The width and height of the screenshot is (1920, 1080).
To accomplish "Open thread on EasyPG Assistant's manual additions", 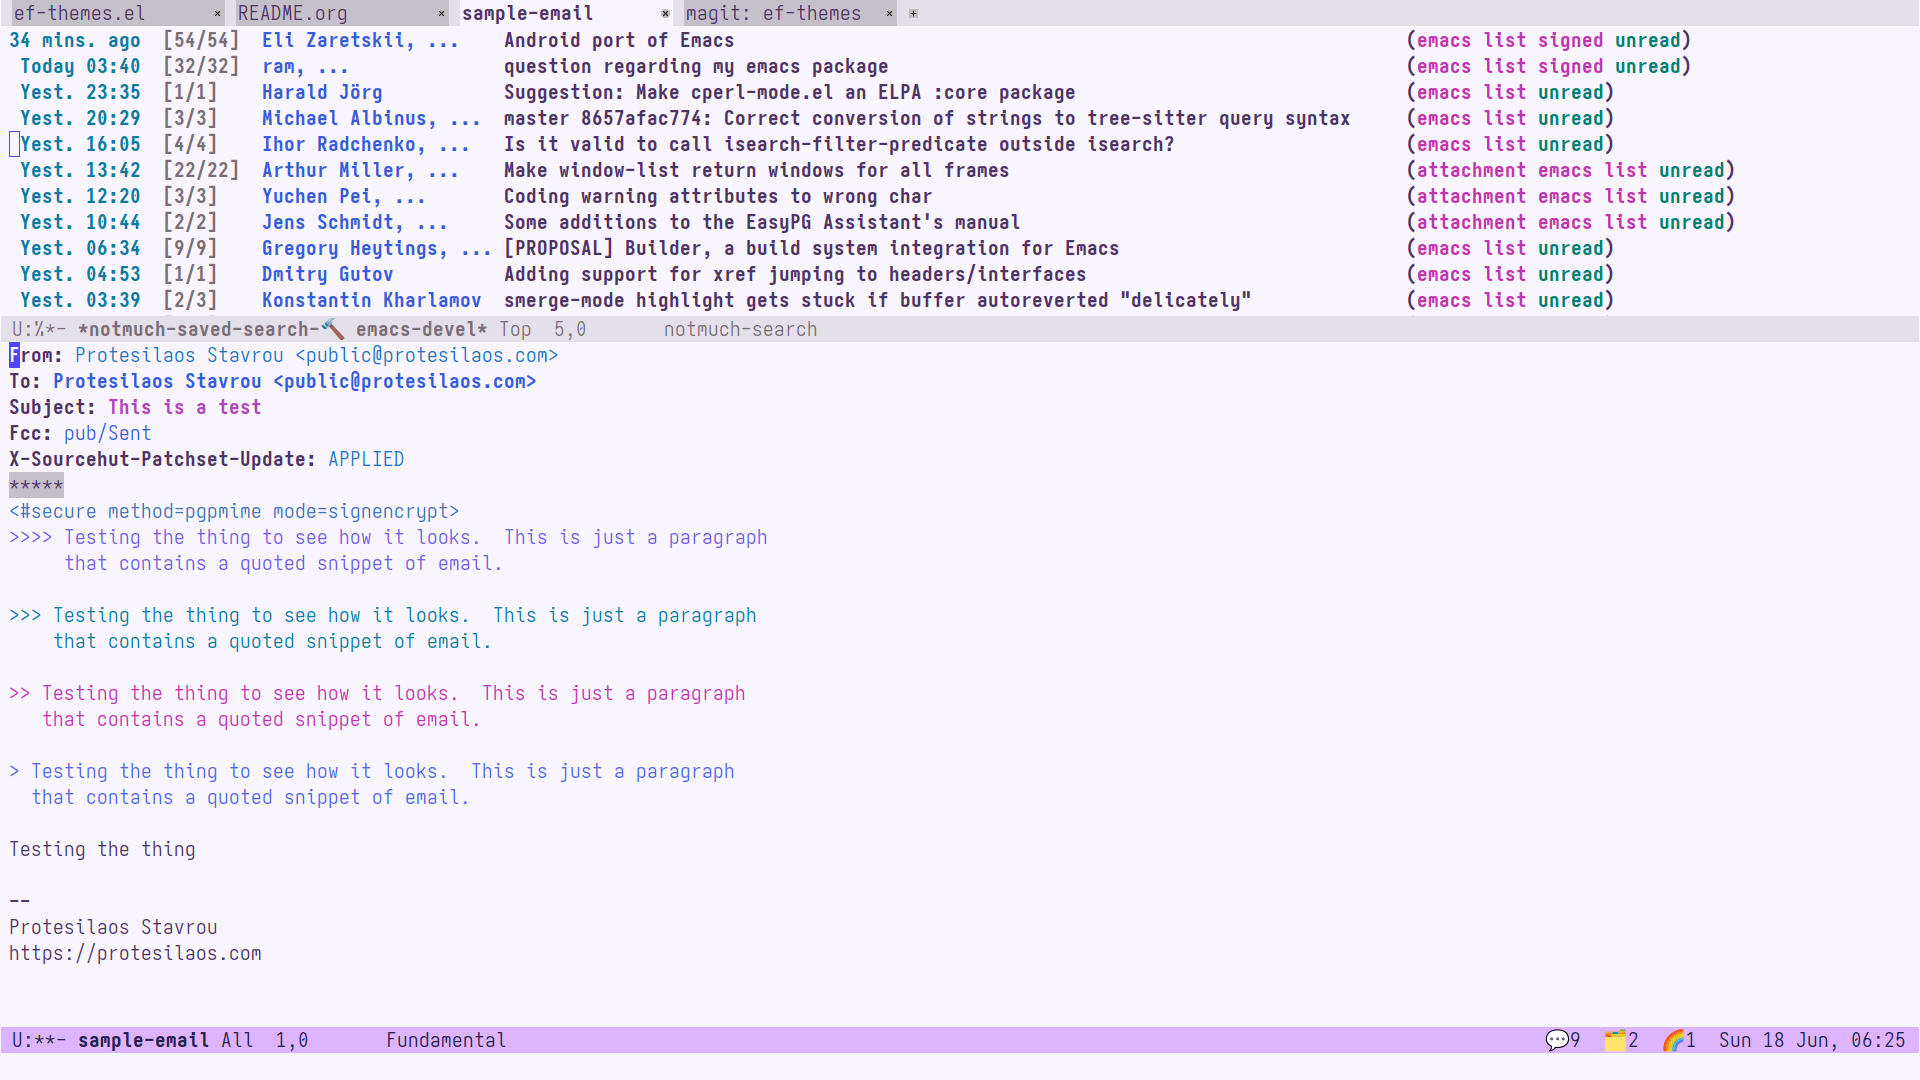I will [762, 222].
